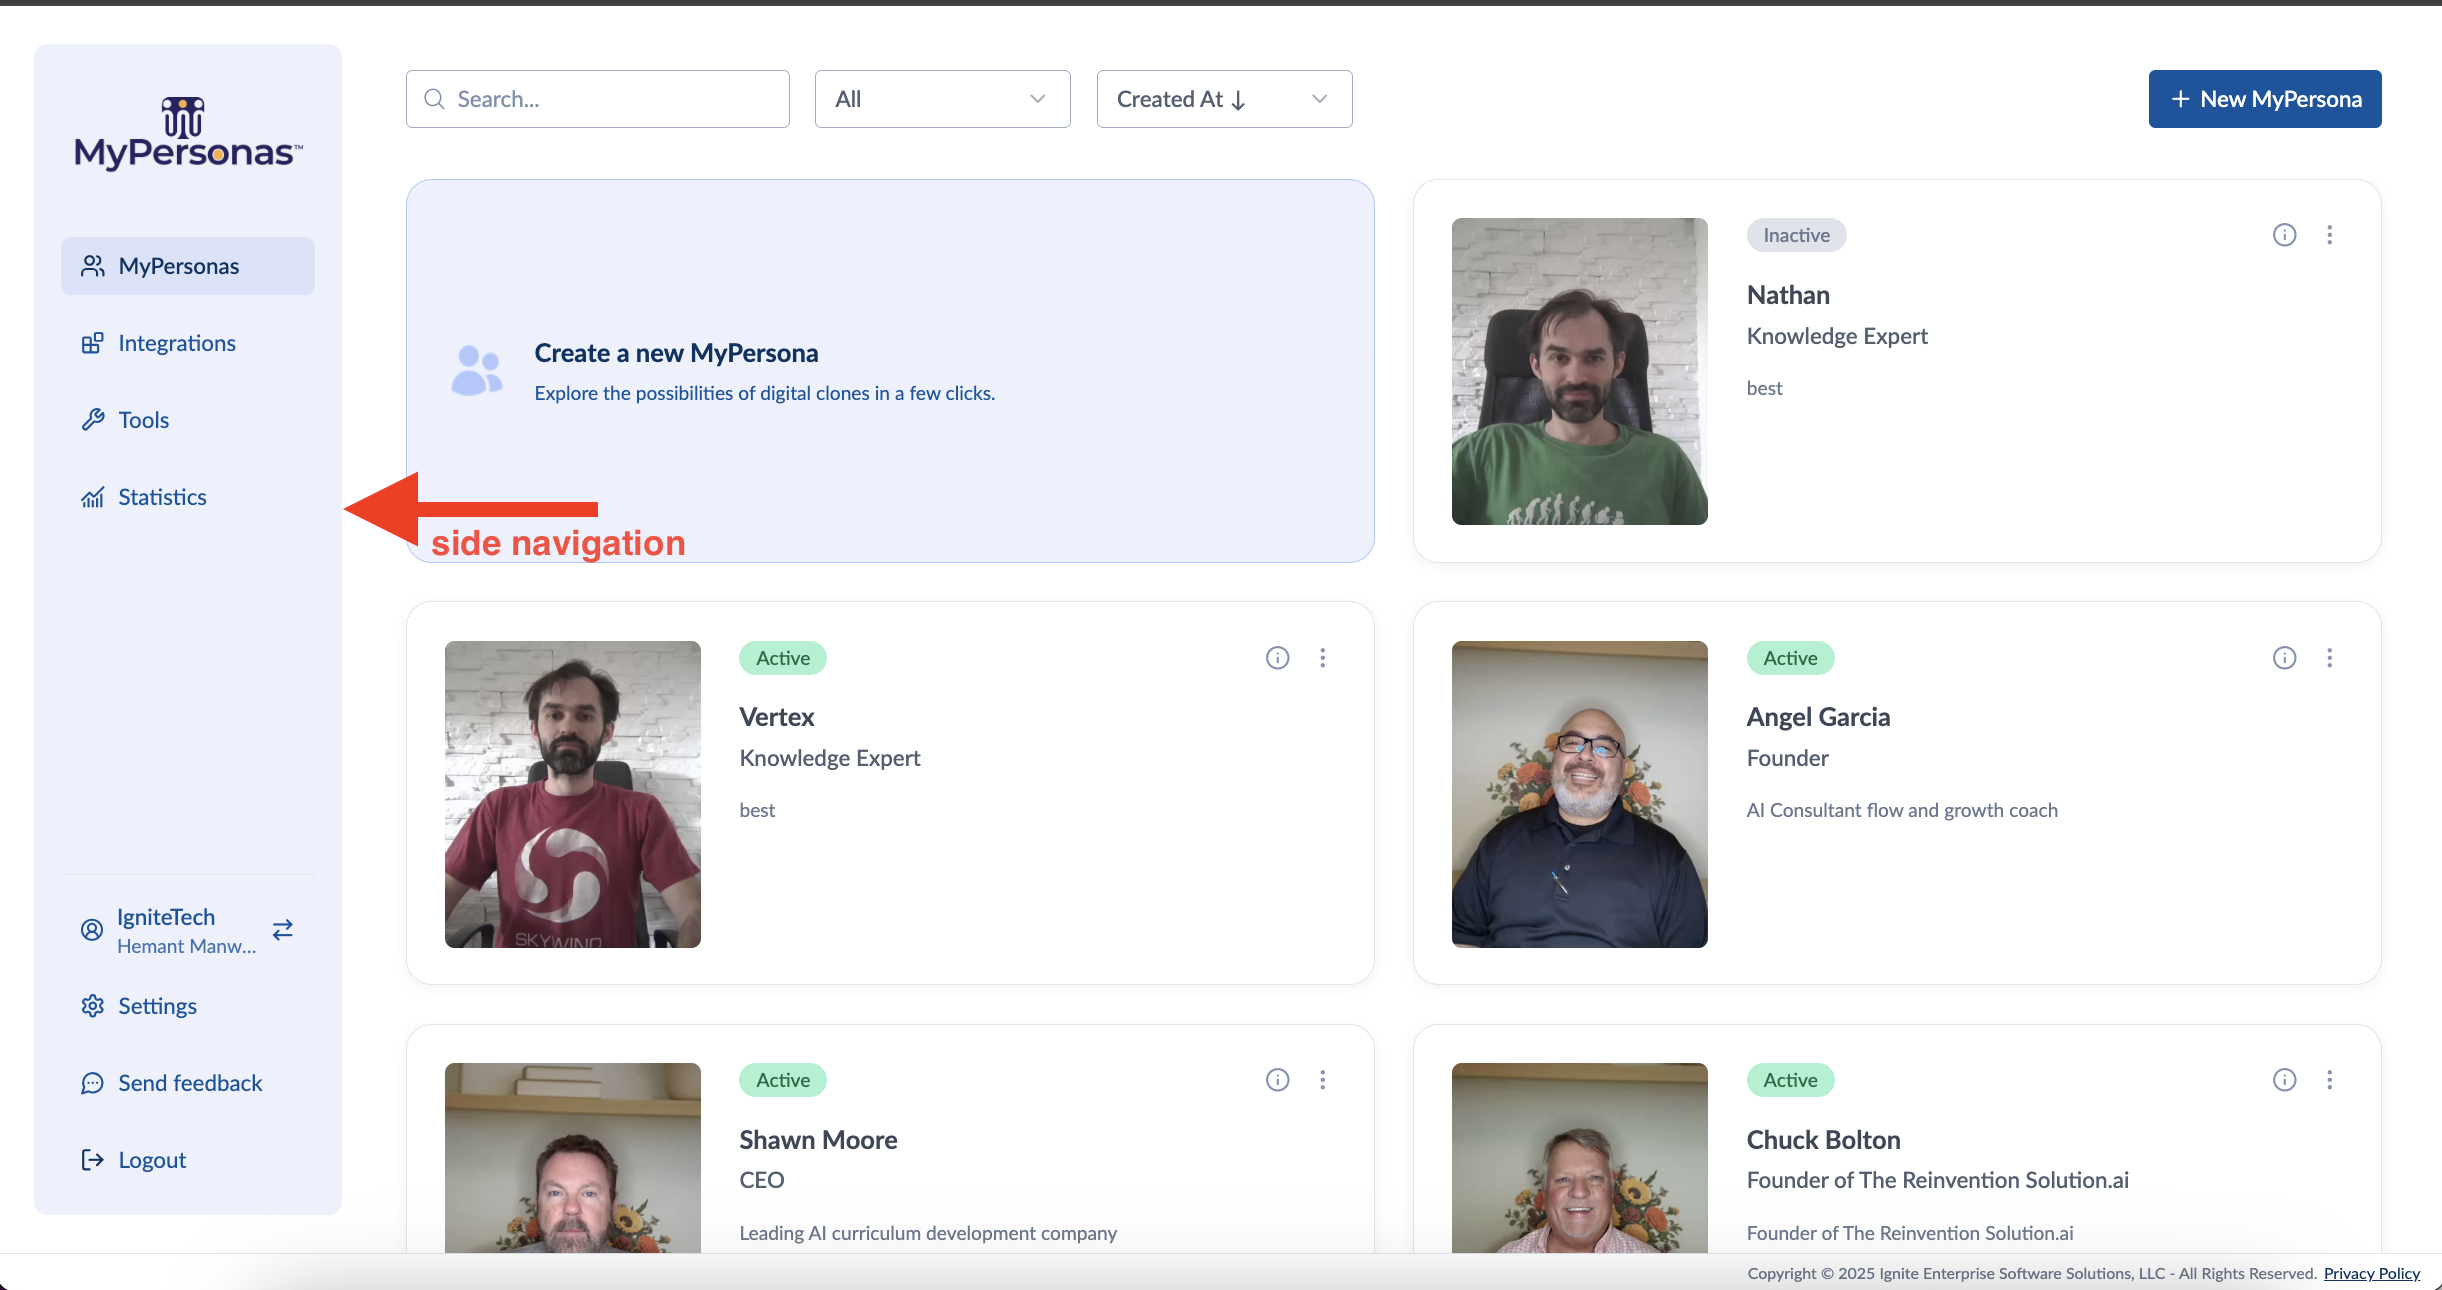Click Vertex's profile photo thumbnail
2442x1290 pixels.
[572, 794]
